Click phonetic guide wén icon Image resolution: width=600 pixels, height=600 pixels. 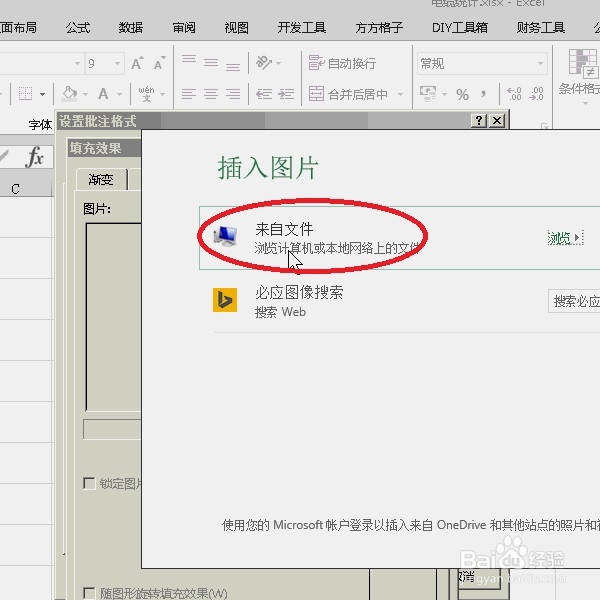click(147, 94)
